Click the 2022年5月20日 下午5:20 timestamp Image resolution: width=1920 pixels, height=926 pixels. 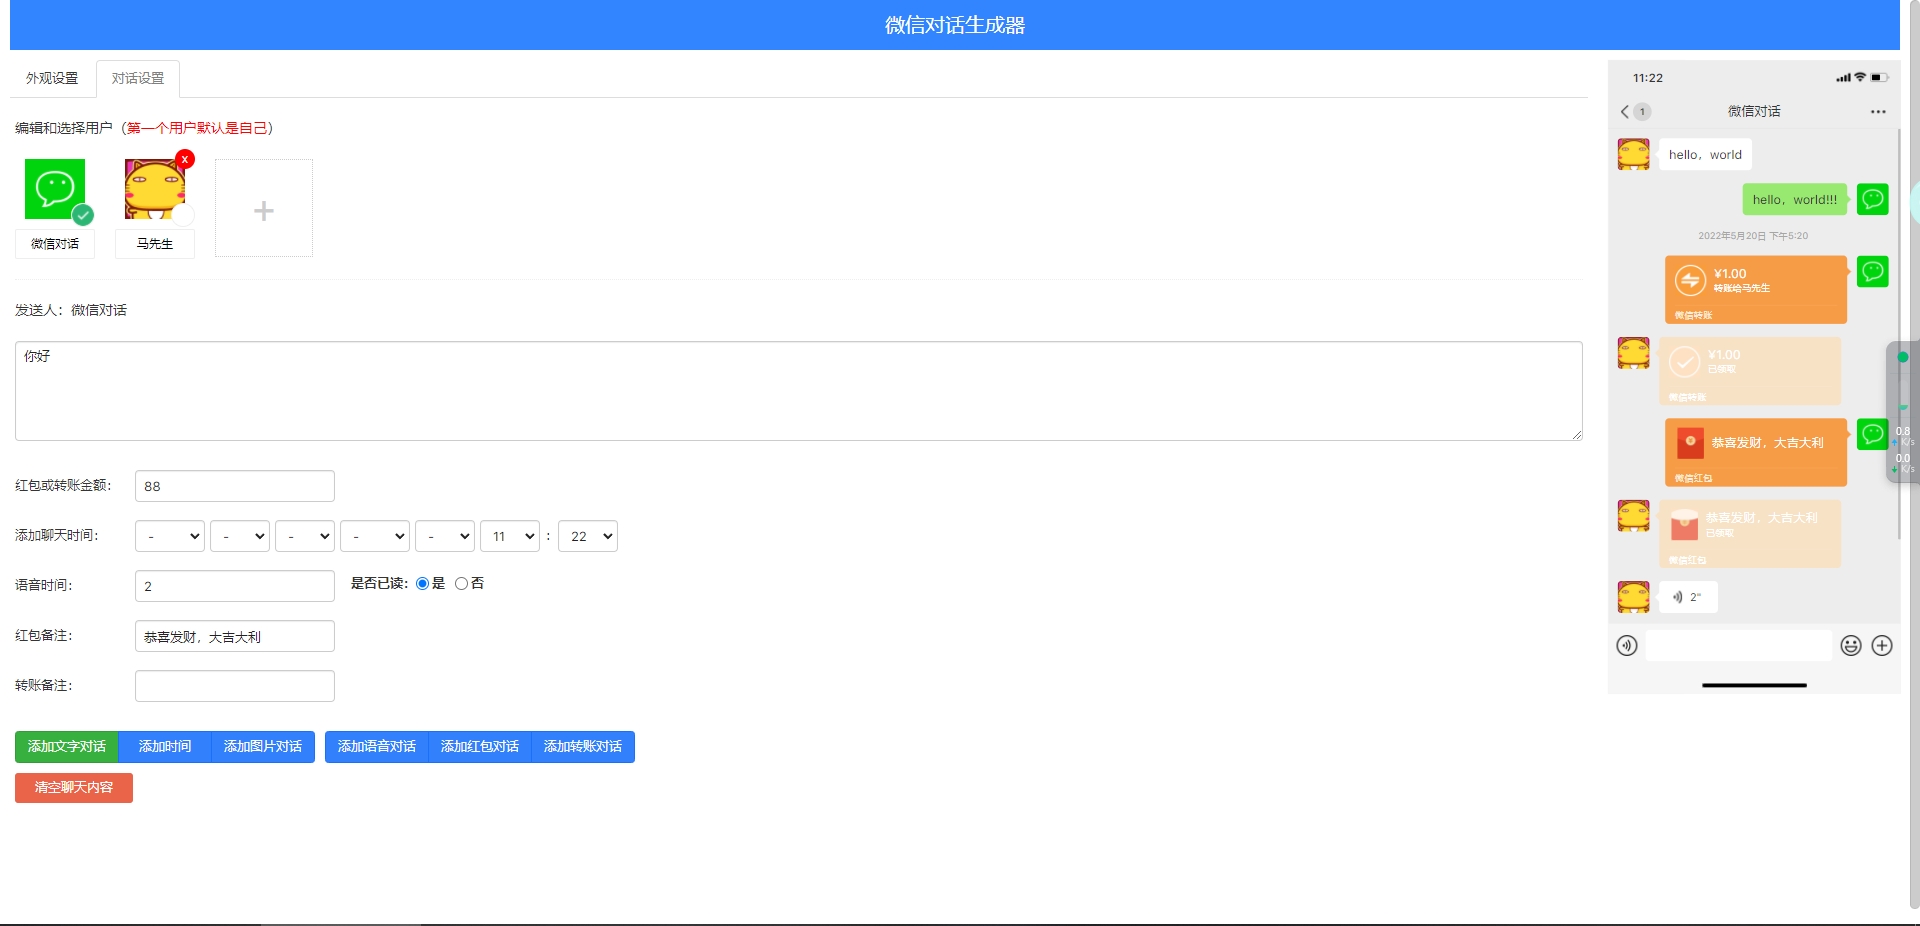(1753, 236)
